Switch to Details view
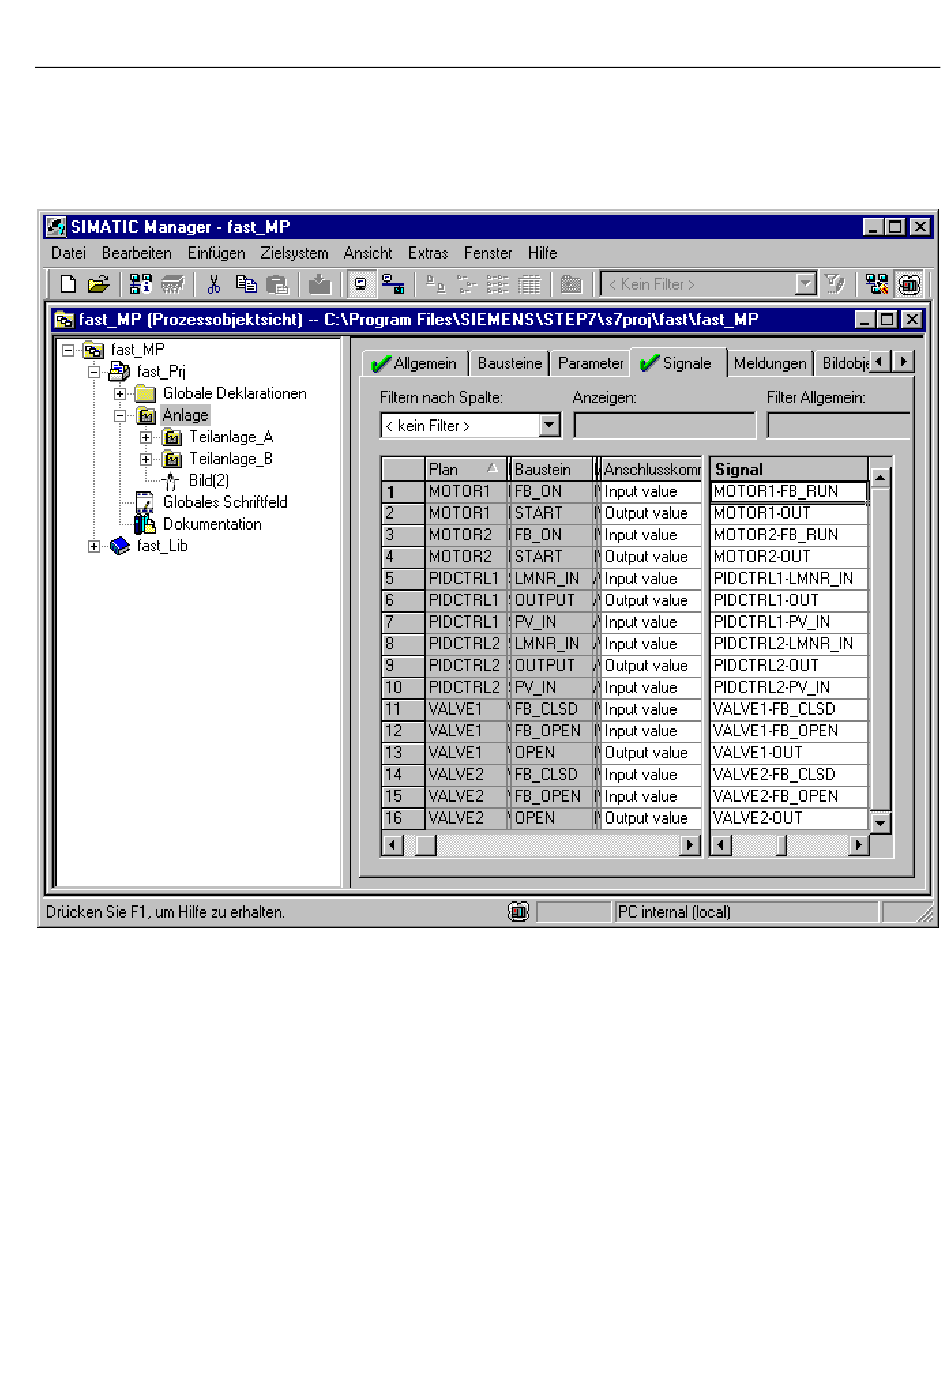The image size is (950, 1397). 530,285
